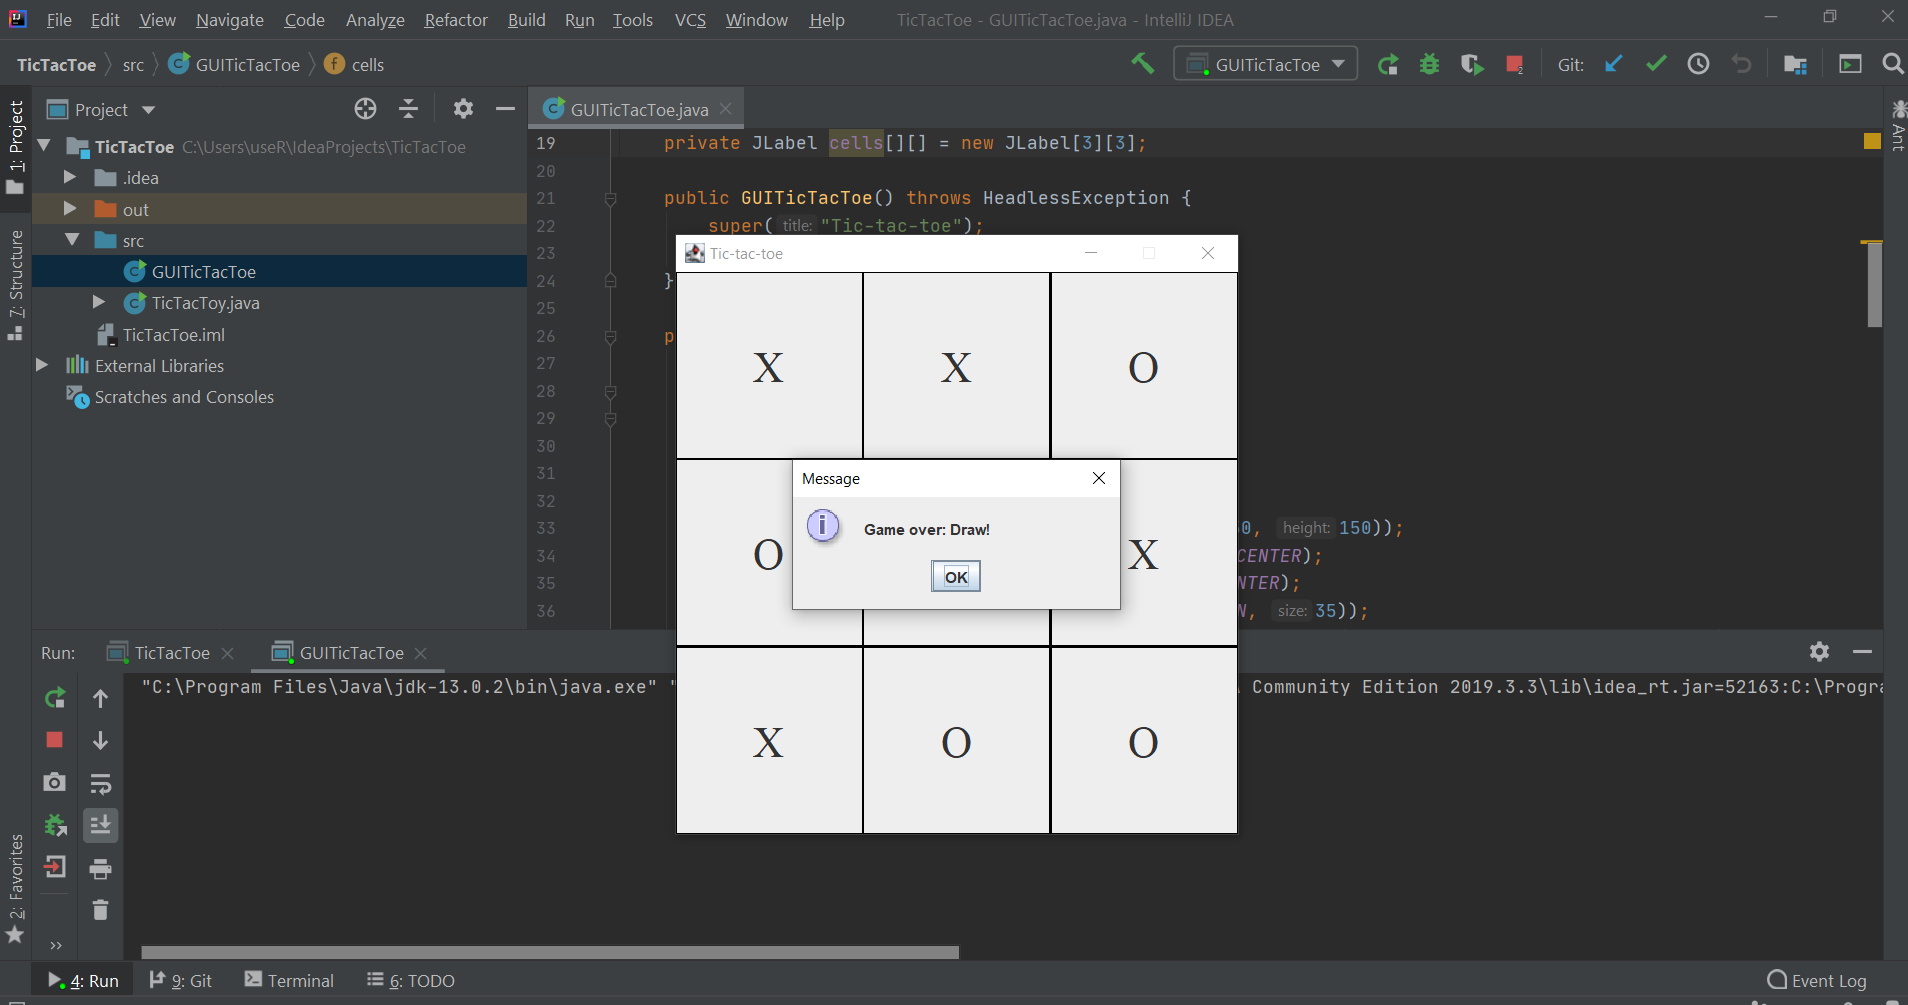
Task: Open the 9: Git tool window
Action: [x=181, y=980]
